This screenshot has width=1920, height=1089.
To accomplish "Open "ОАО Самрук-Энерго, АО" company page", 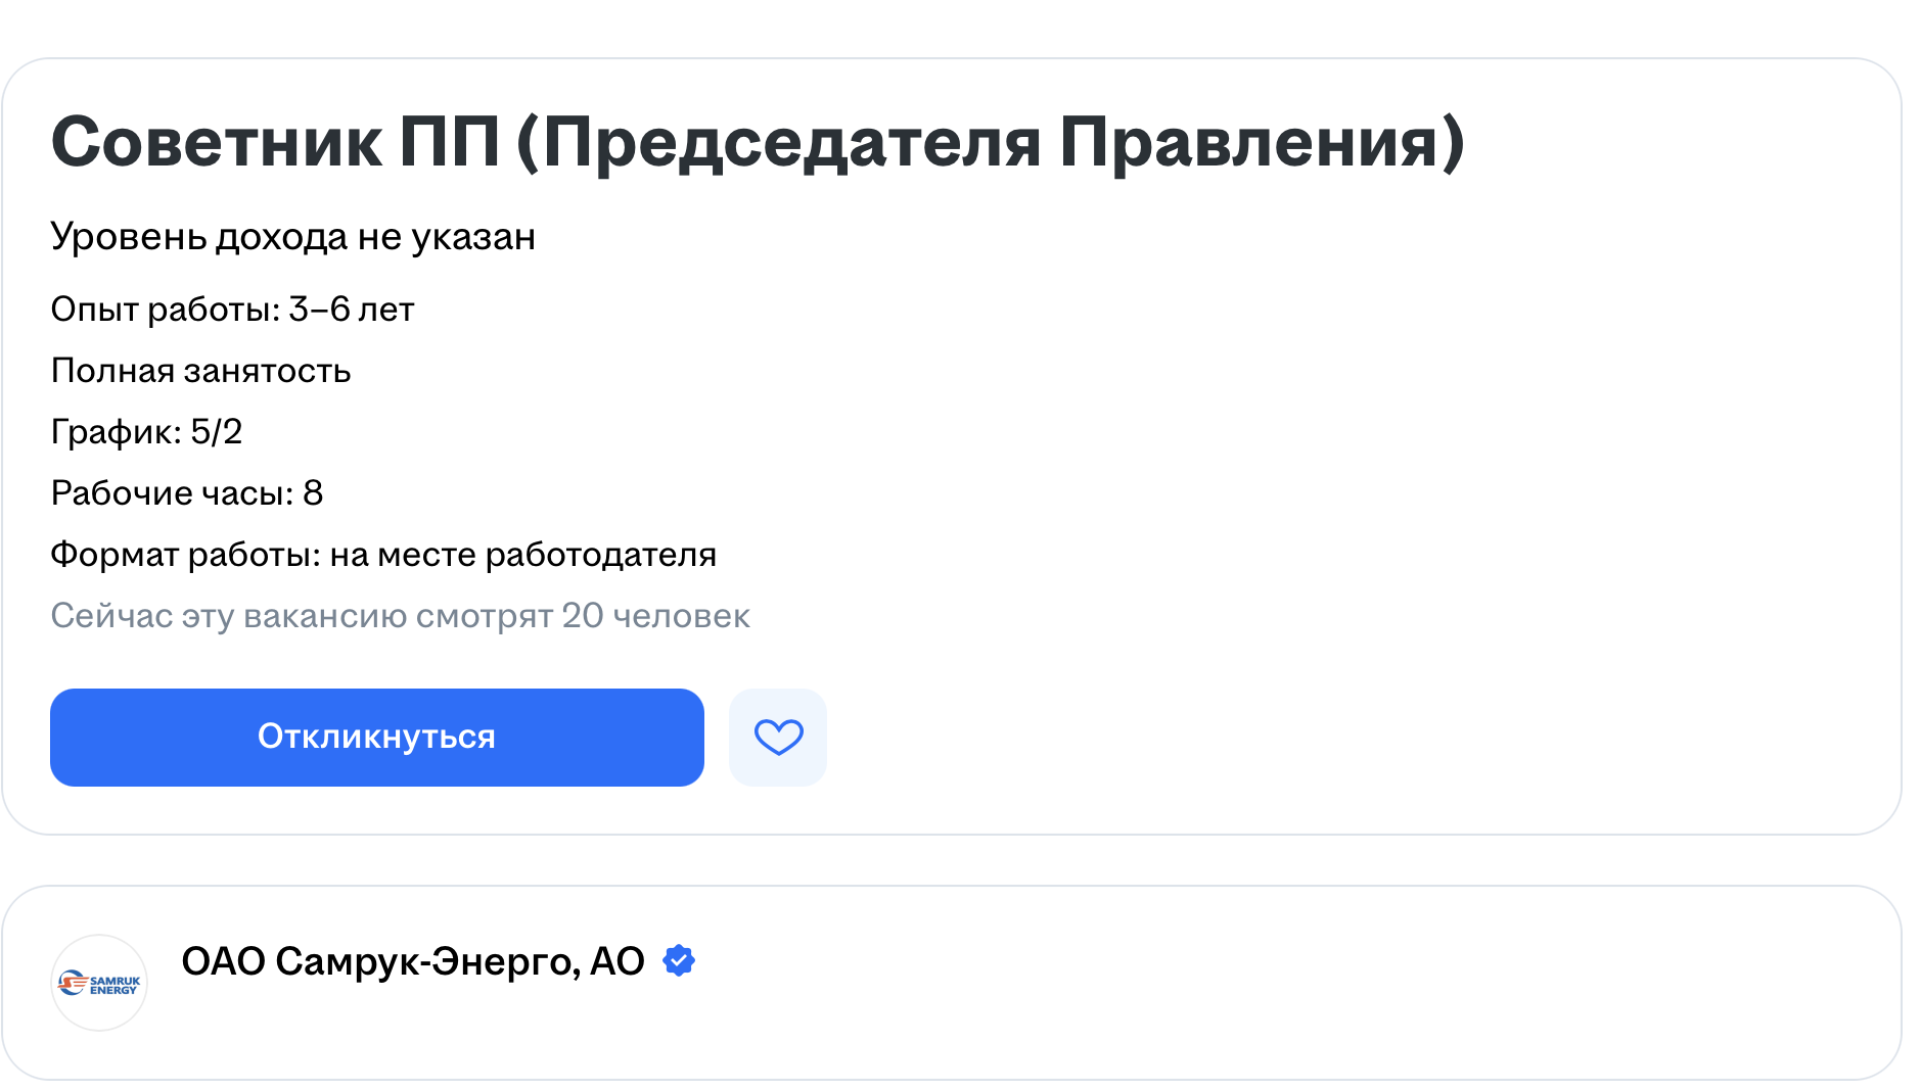I will (x=413, y=960).
